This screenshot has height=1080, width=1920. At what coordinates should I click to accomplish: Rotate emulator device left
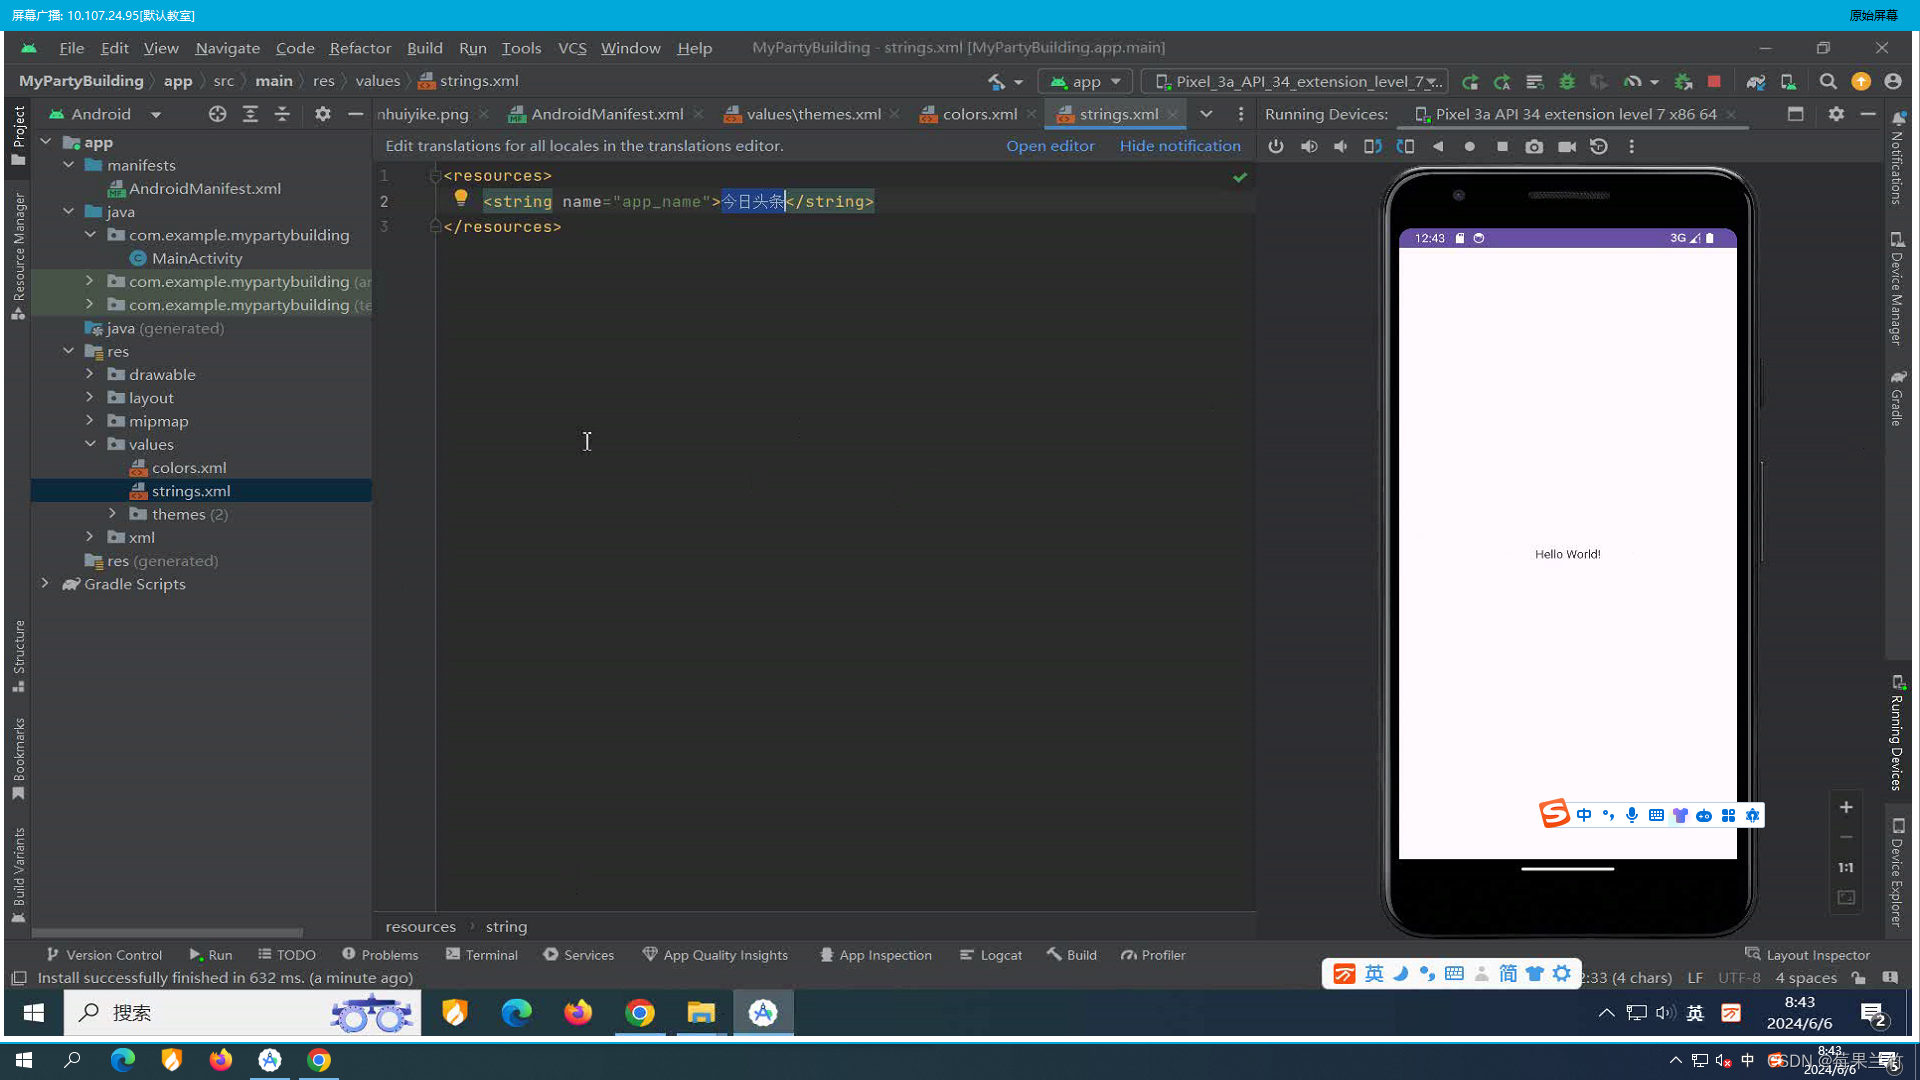pyautogui.click(x=1372, y=147)
